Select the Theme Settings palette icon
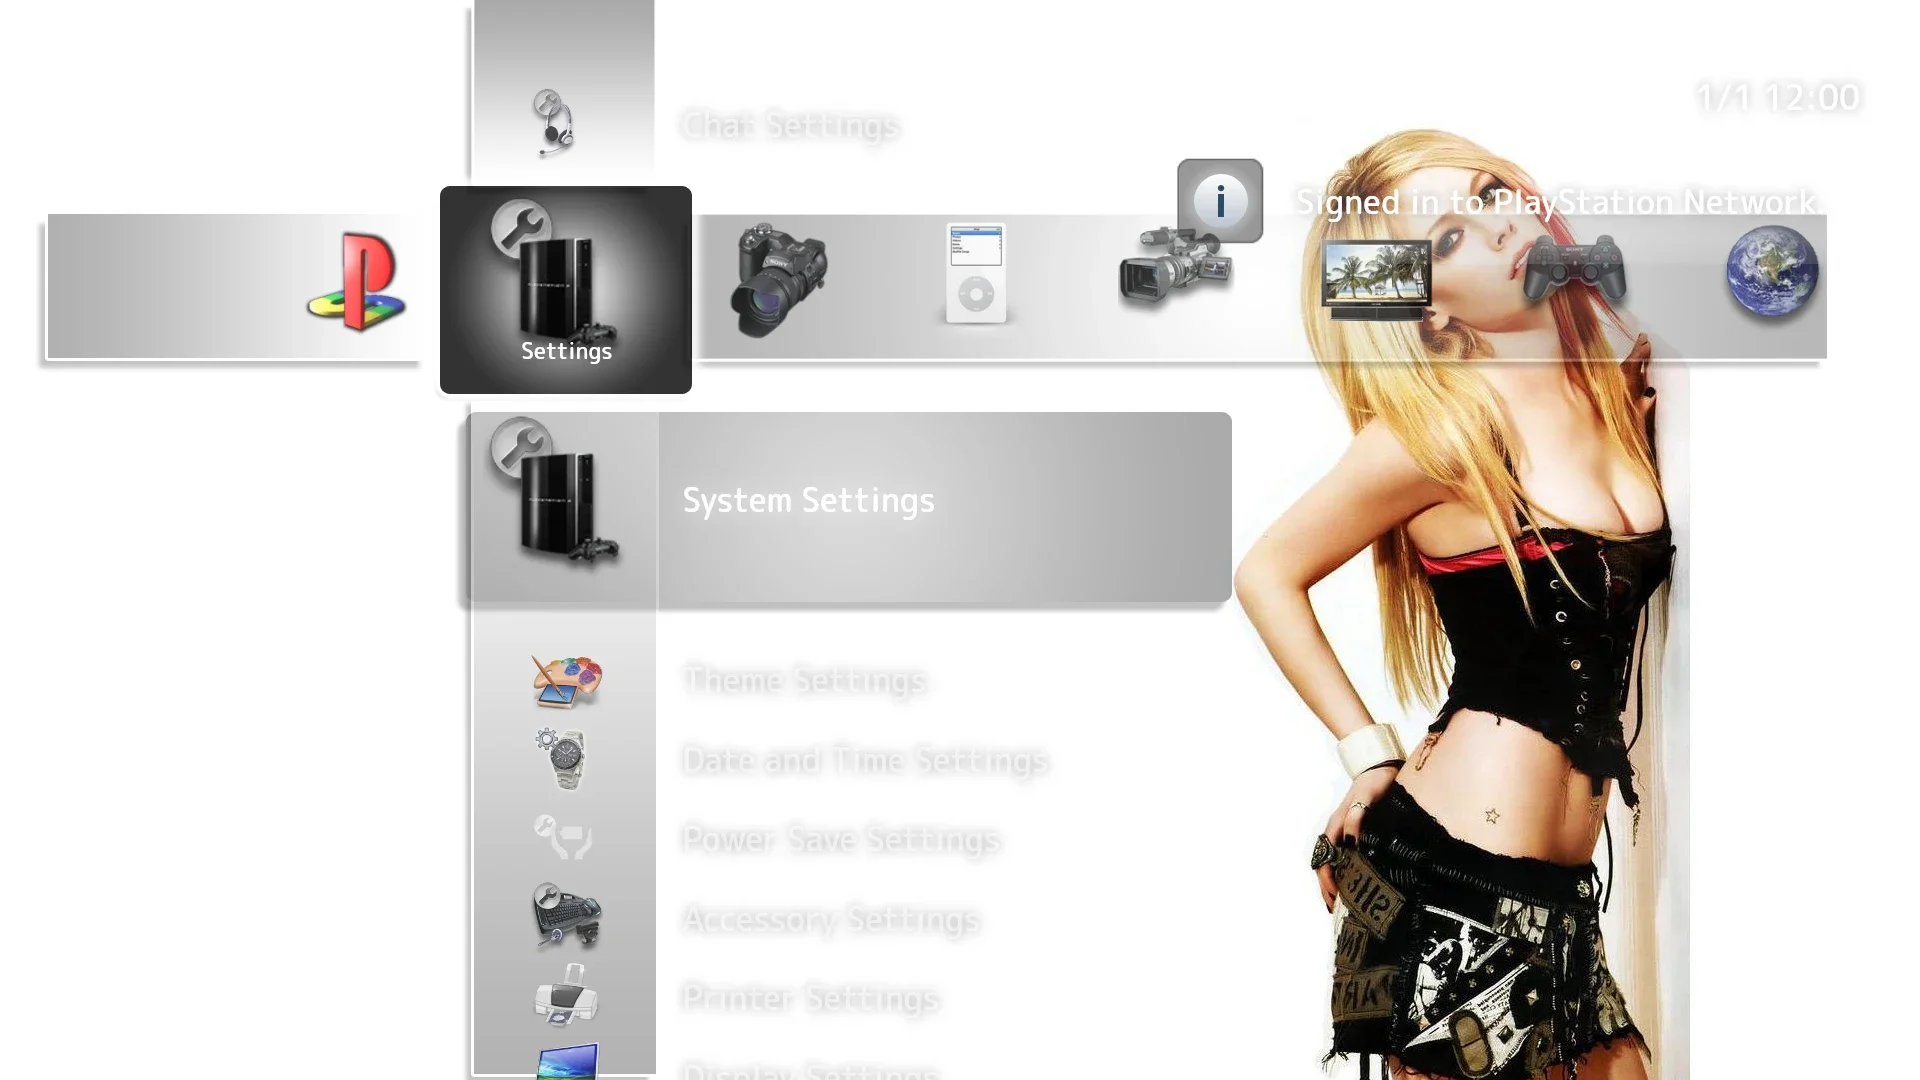 point(567,681)
